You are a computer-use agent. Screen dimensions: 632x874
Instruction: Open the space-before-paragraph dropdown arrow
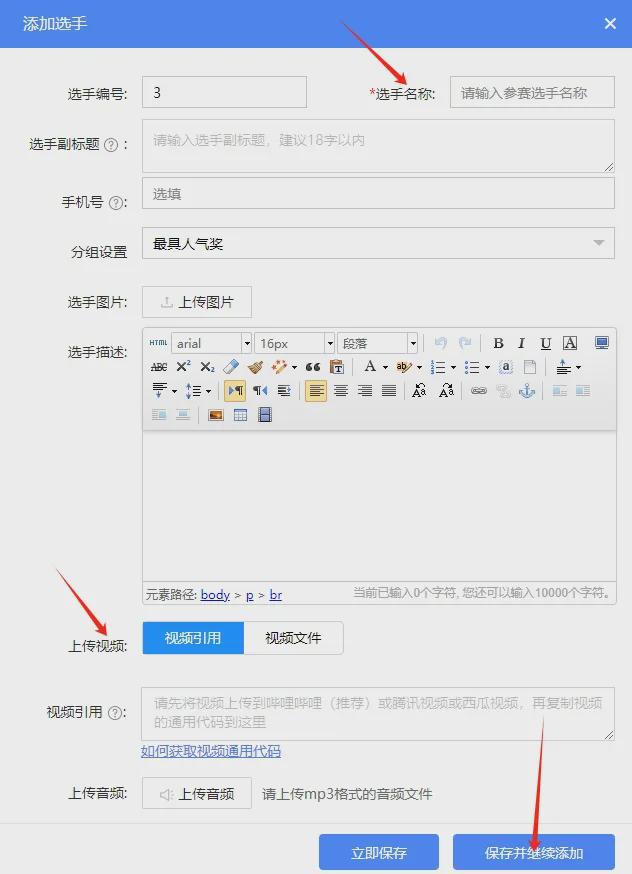point(578,367)
